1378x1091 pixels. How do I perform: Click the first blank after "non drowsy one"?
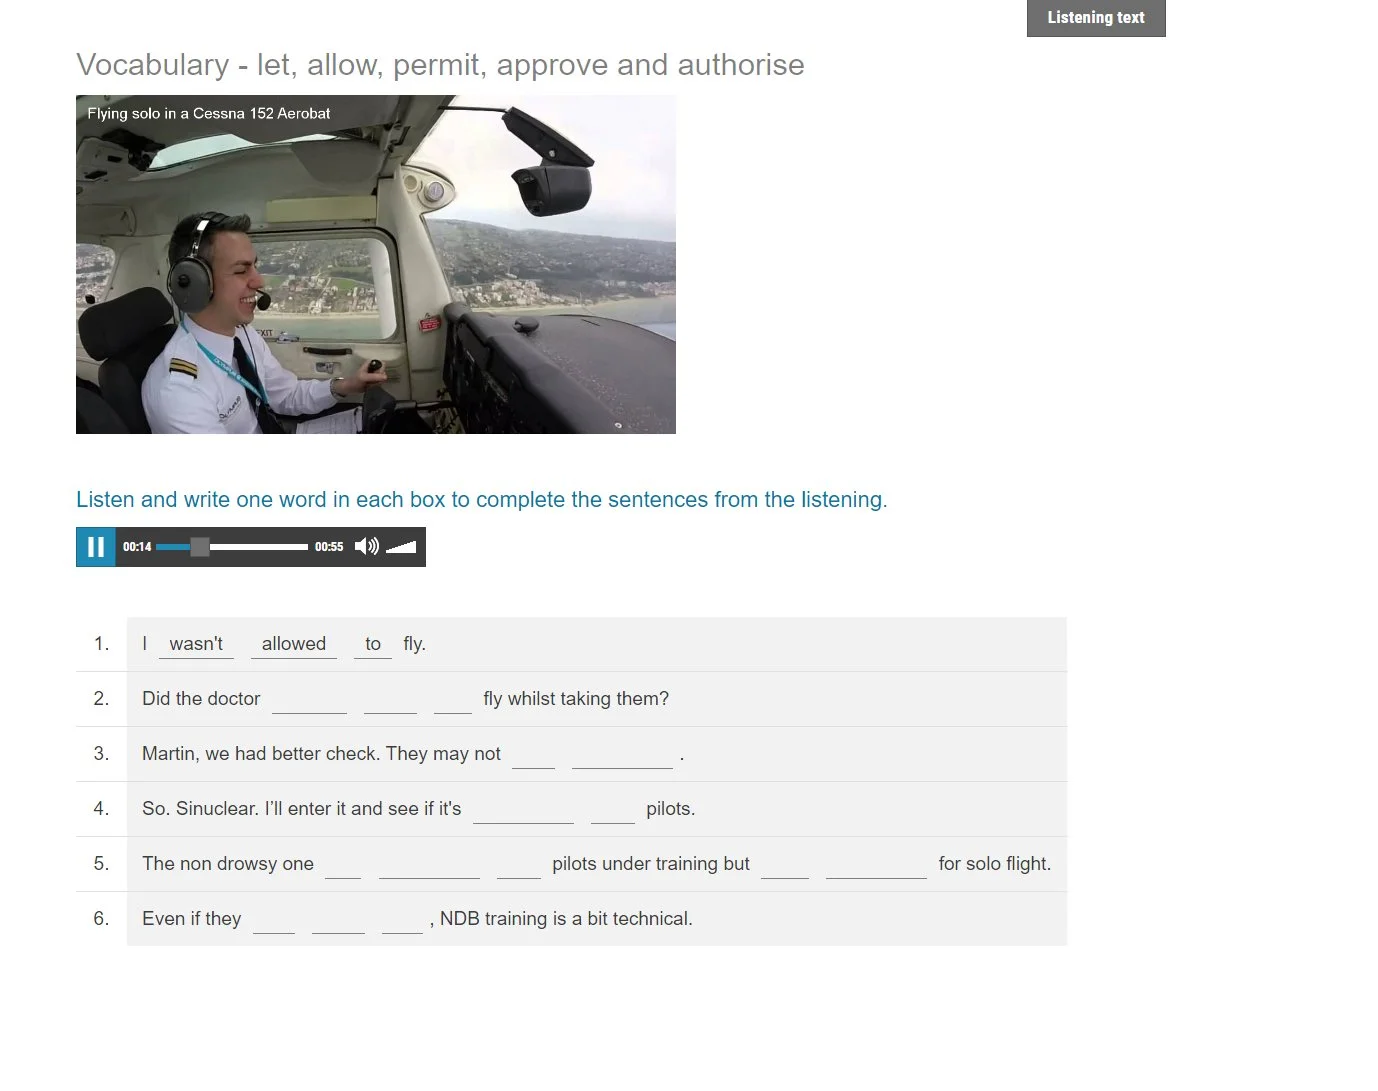click(x=343, y=864)
